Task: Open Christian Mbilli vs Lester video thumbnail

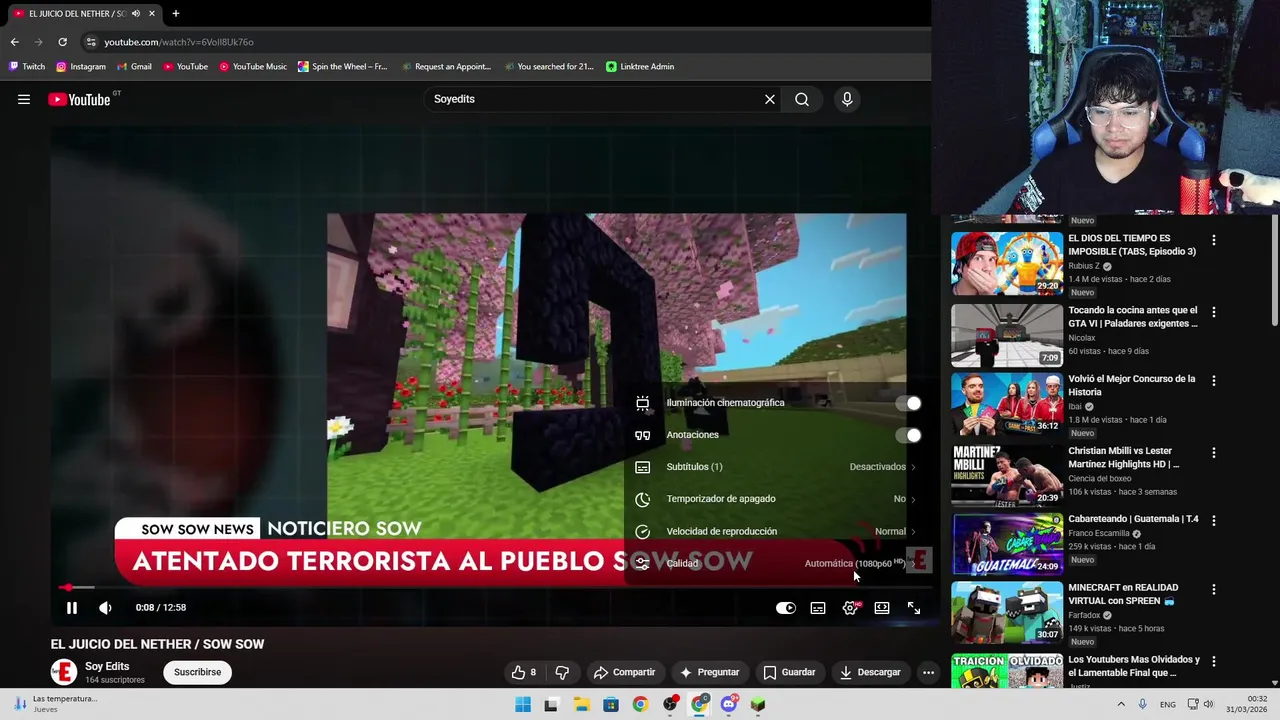Action: click(1007, 476)
